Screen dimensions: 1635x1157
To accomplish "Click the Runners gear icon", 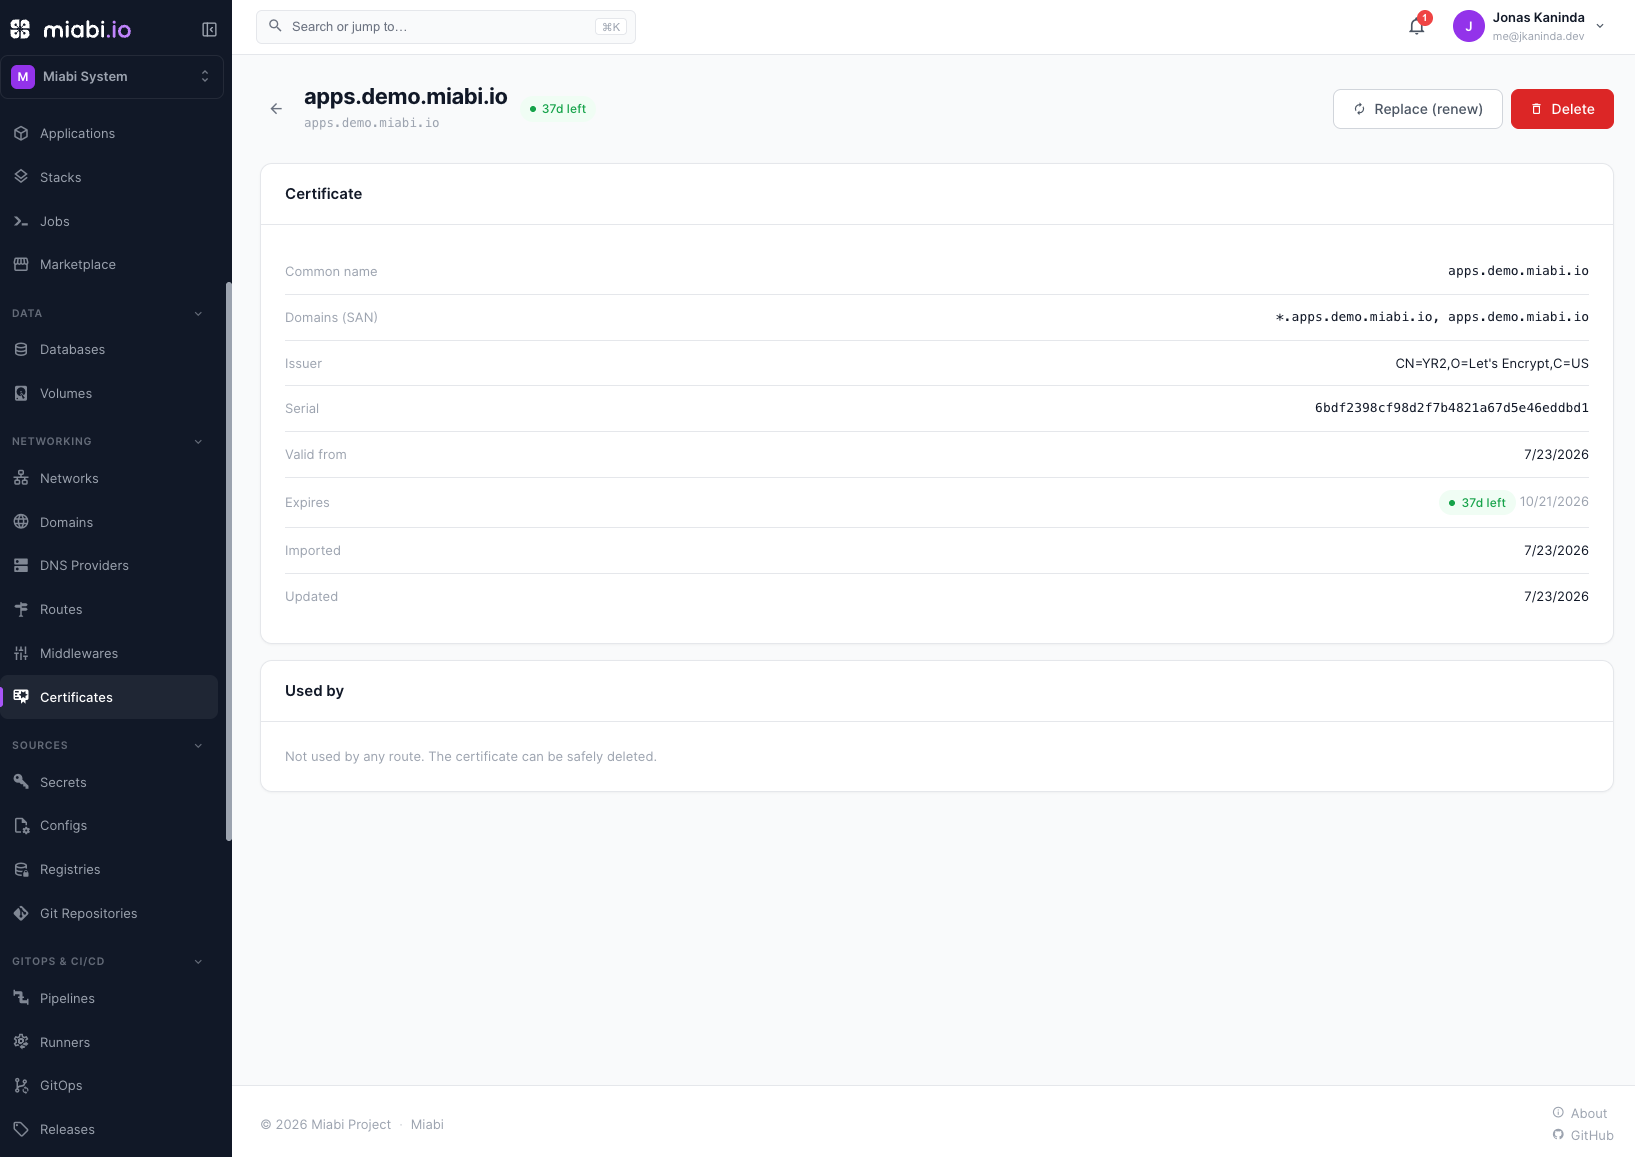I will 21,1042.
